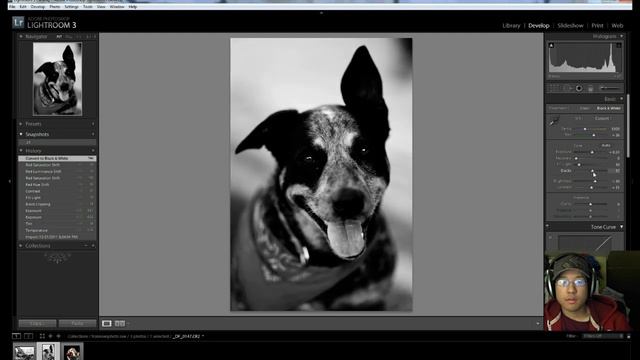Toggle highlight clipping indicator in histogram
Viewport: 640px width, 360px height.
(x=619, y=45)
